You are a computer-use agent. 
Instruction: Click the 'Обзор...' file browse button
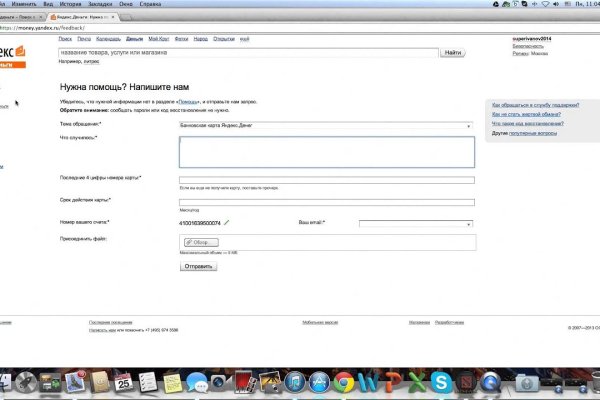click(x=200, y=242)
